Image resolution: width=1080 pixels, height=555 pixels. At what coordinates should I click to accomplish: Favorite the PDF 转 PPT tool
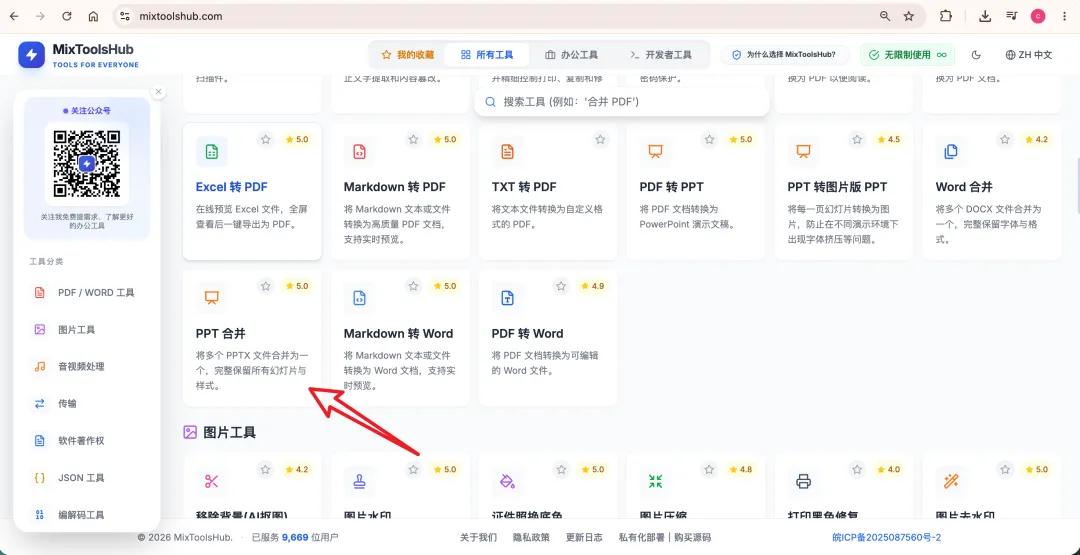[x=709, y=140]
